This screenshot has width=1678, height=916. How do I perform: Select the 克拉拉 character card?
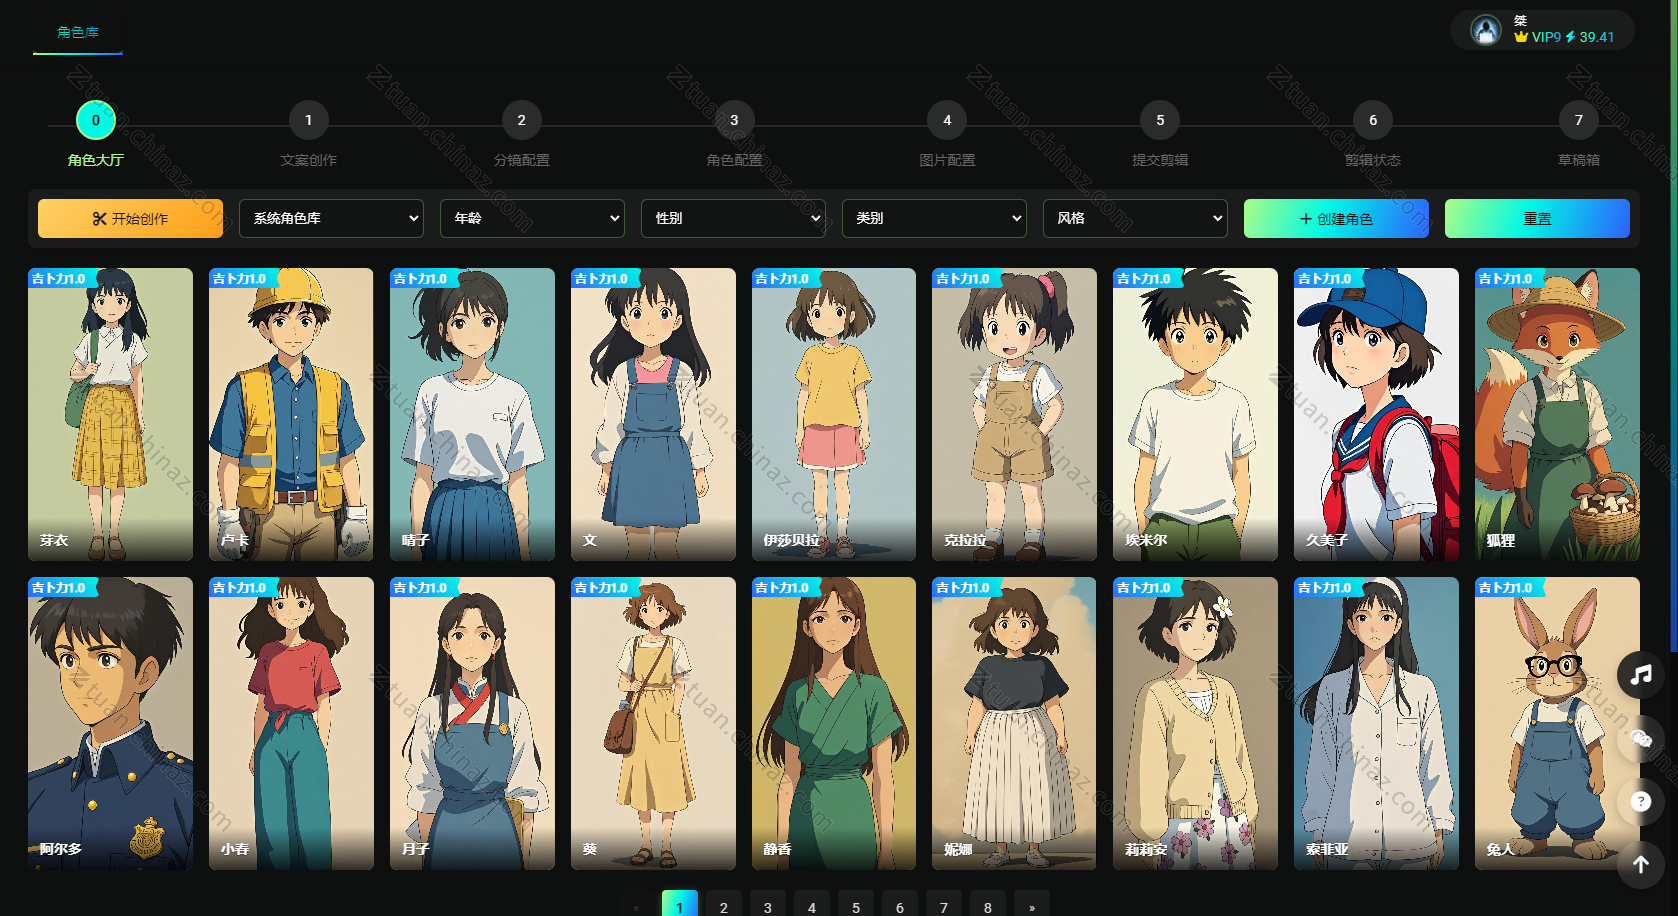(1014, 414)
